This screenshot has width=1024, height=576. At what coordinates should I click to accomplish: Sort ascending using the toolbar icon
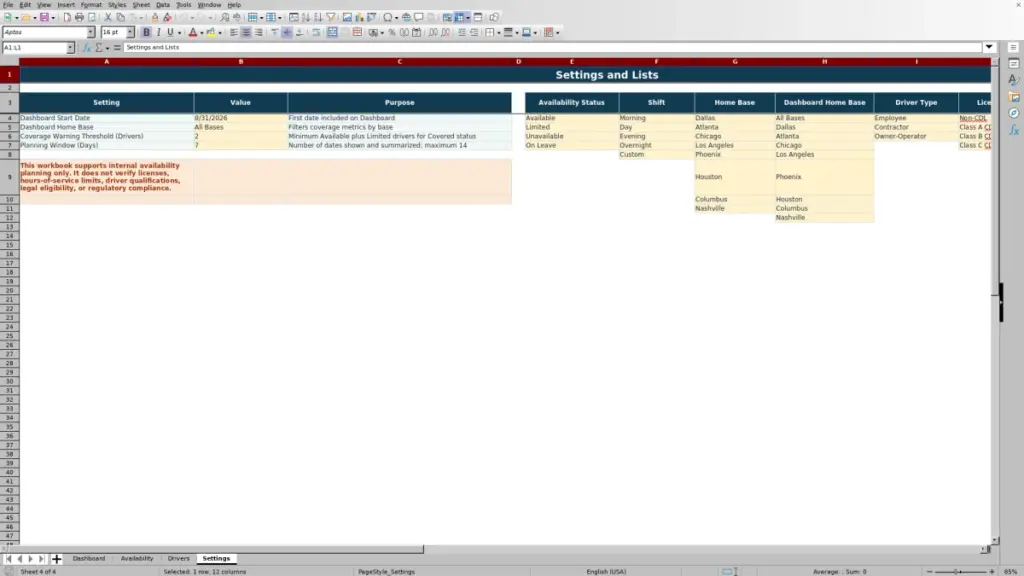[x=306, y=18]
